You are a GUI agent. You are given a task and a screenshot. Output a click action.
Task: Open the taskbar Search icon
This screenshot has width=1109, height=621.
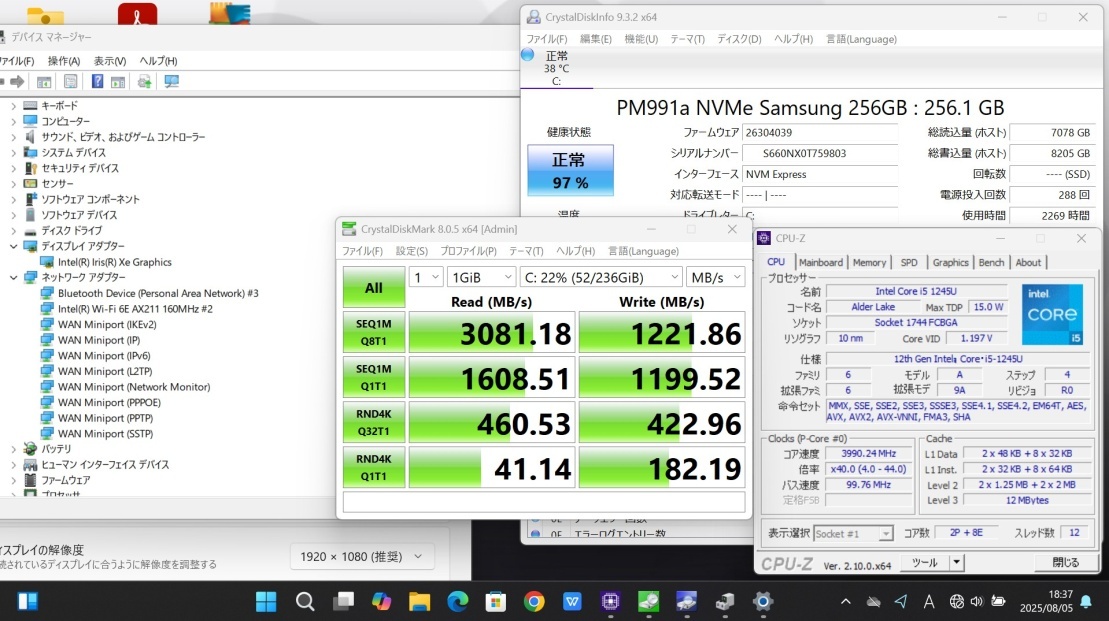pos(305,601)
